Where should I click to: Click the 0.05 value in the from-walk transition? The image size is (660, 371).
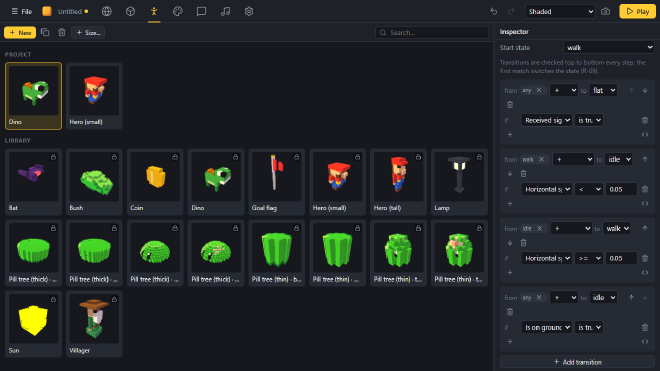coord(621,189)
